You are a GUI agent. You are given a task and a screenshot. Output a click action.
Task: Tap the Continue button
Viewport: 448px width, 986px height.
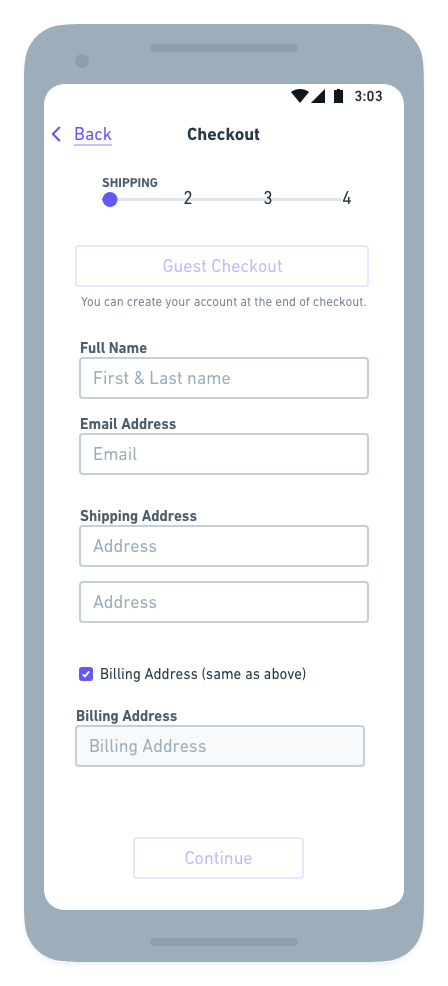pos(218,858)
